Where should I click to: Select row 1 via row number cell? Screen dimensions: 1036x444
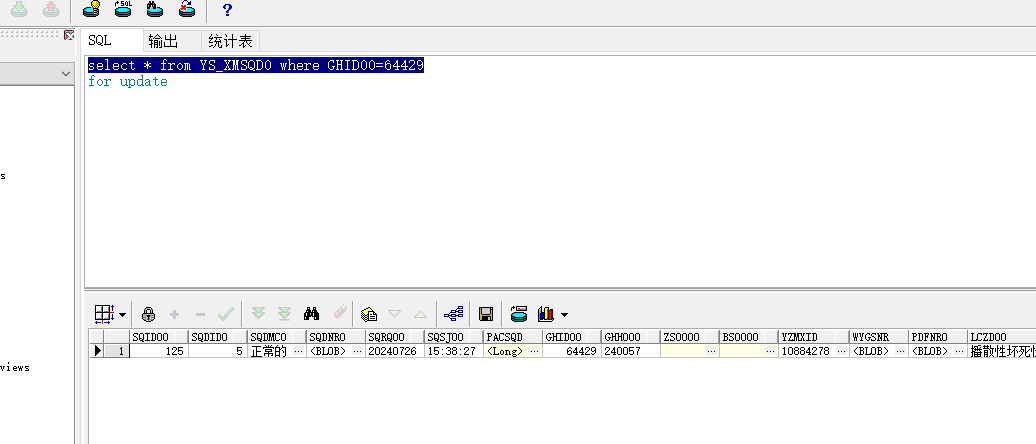coord(116,351)
